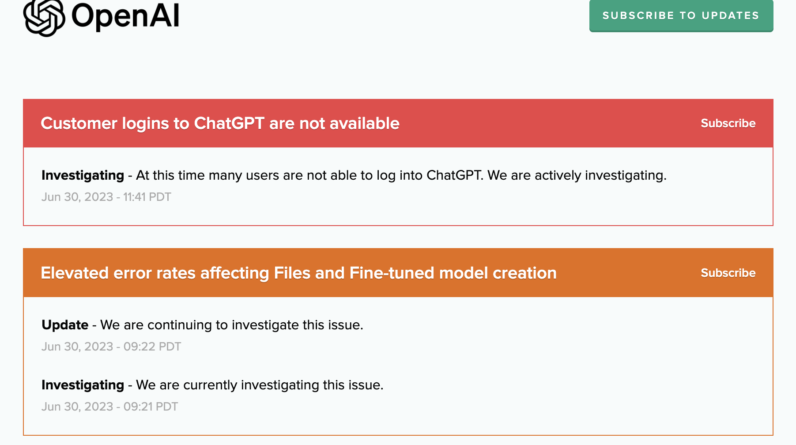Click the 'Jun 30, 2023 - 09:21 PDT' timestamp
The image size is (796, 445).
[109, 407]
